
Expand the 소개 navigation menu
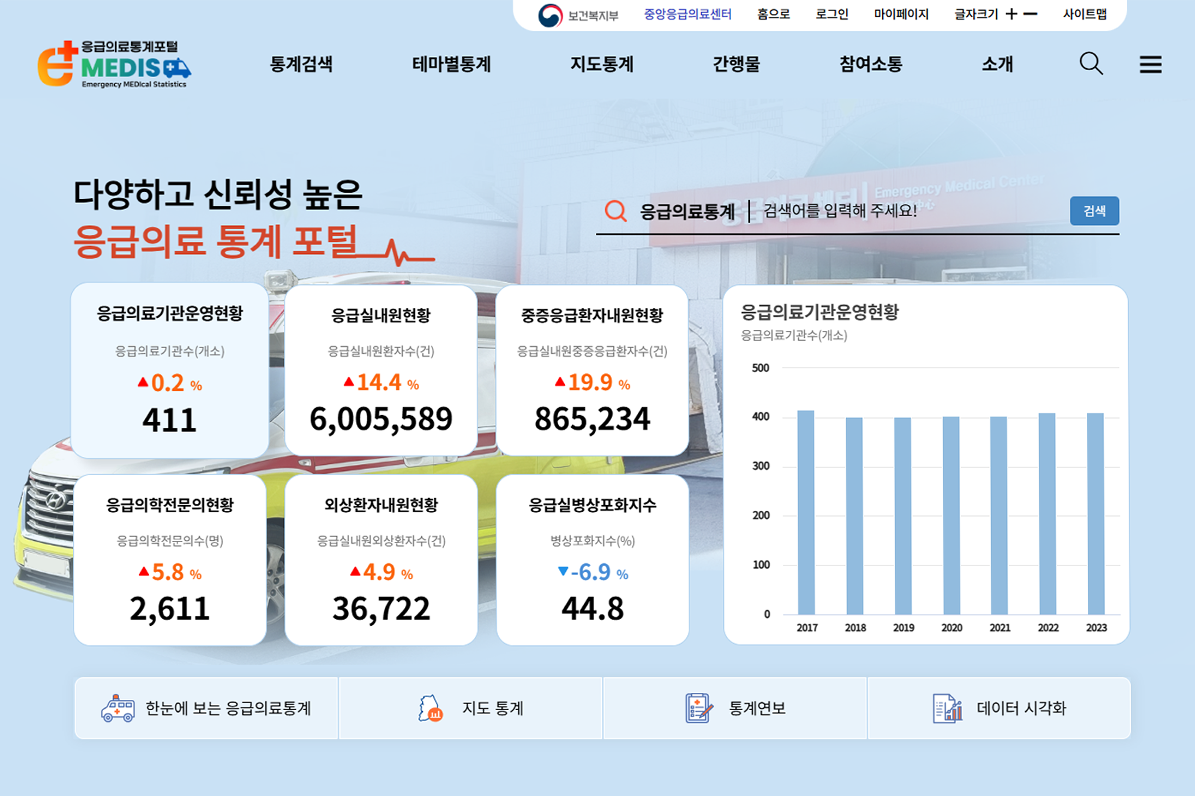coord(997,64)
